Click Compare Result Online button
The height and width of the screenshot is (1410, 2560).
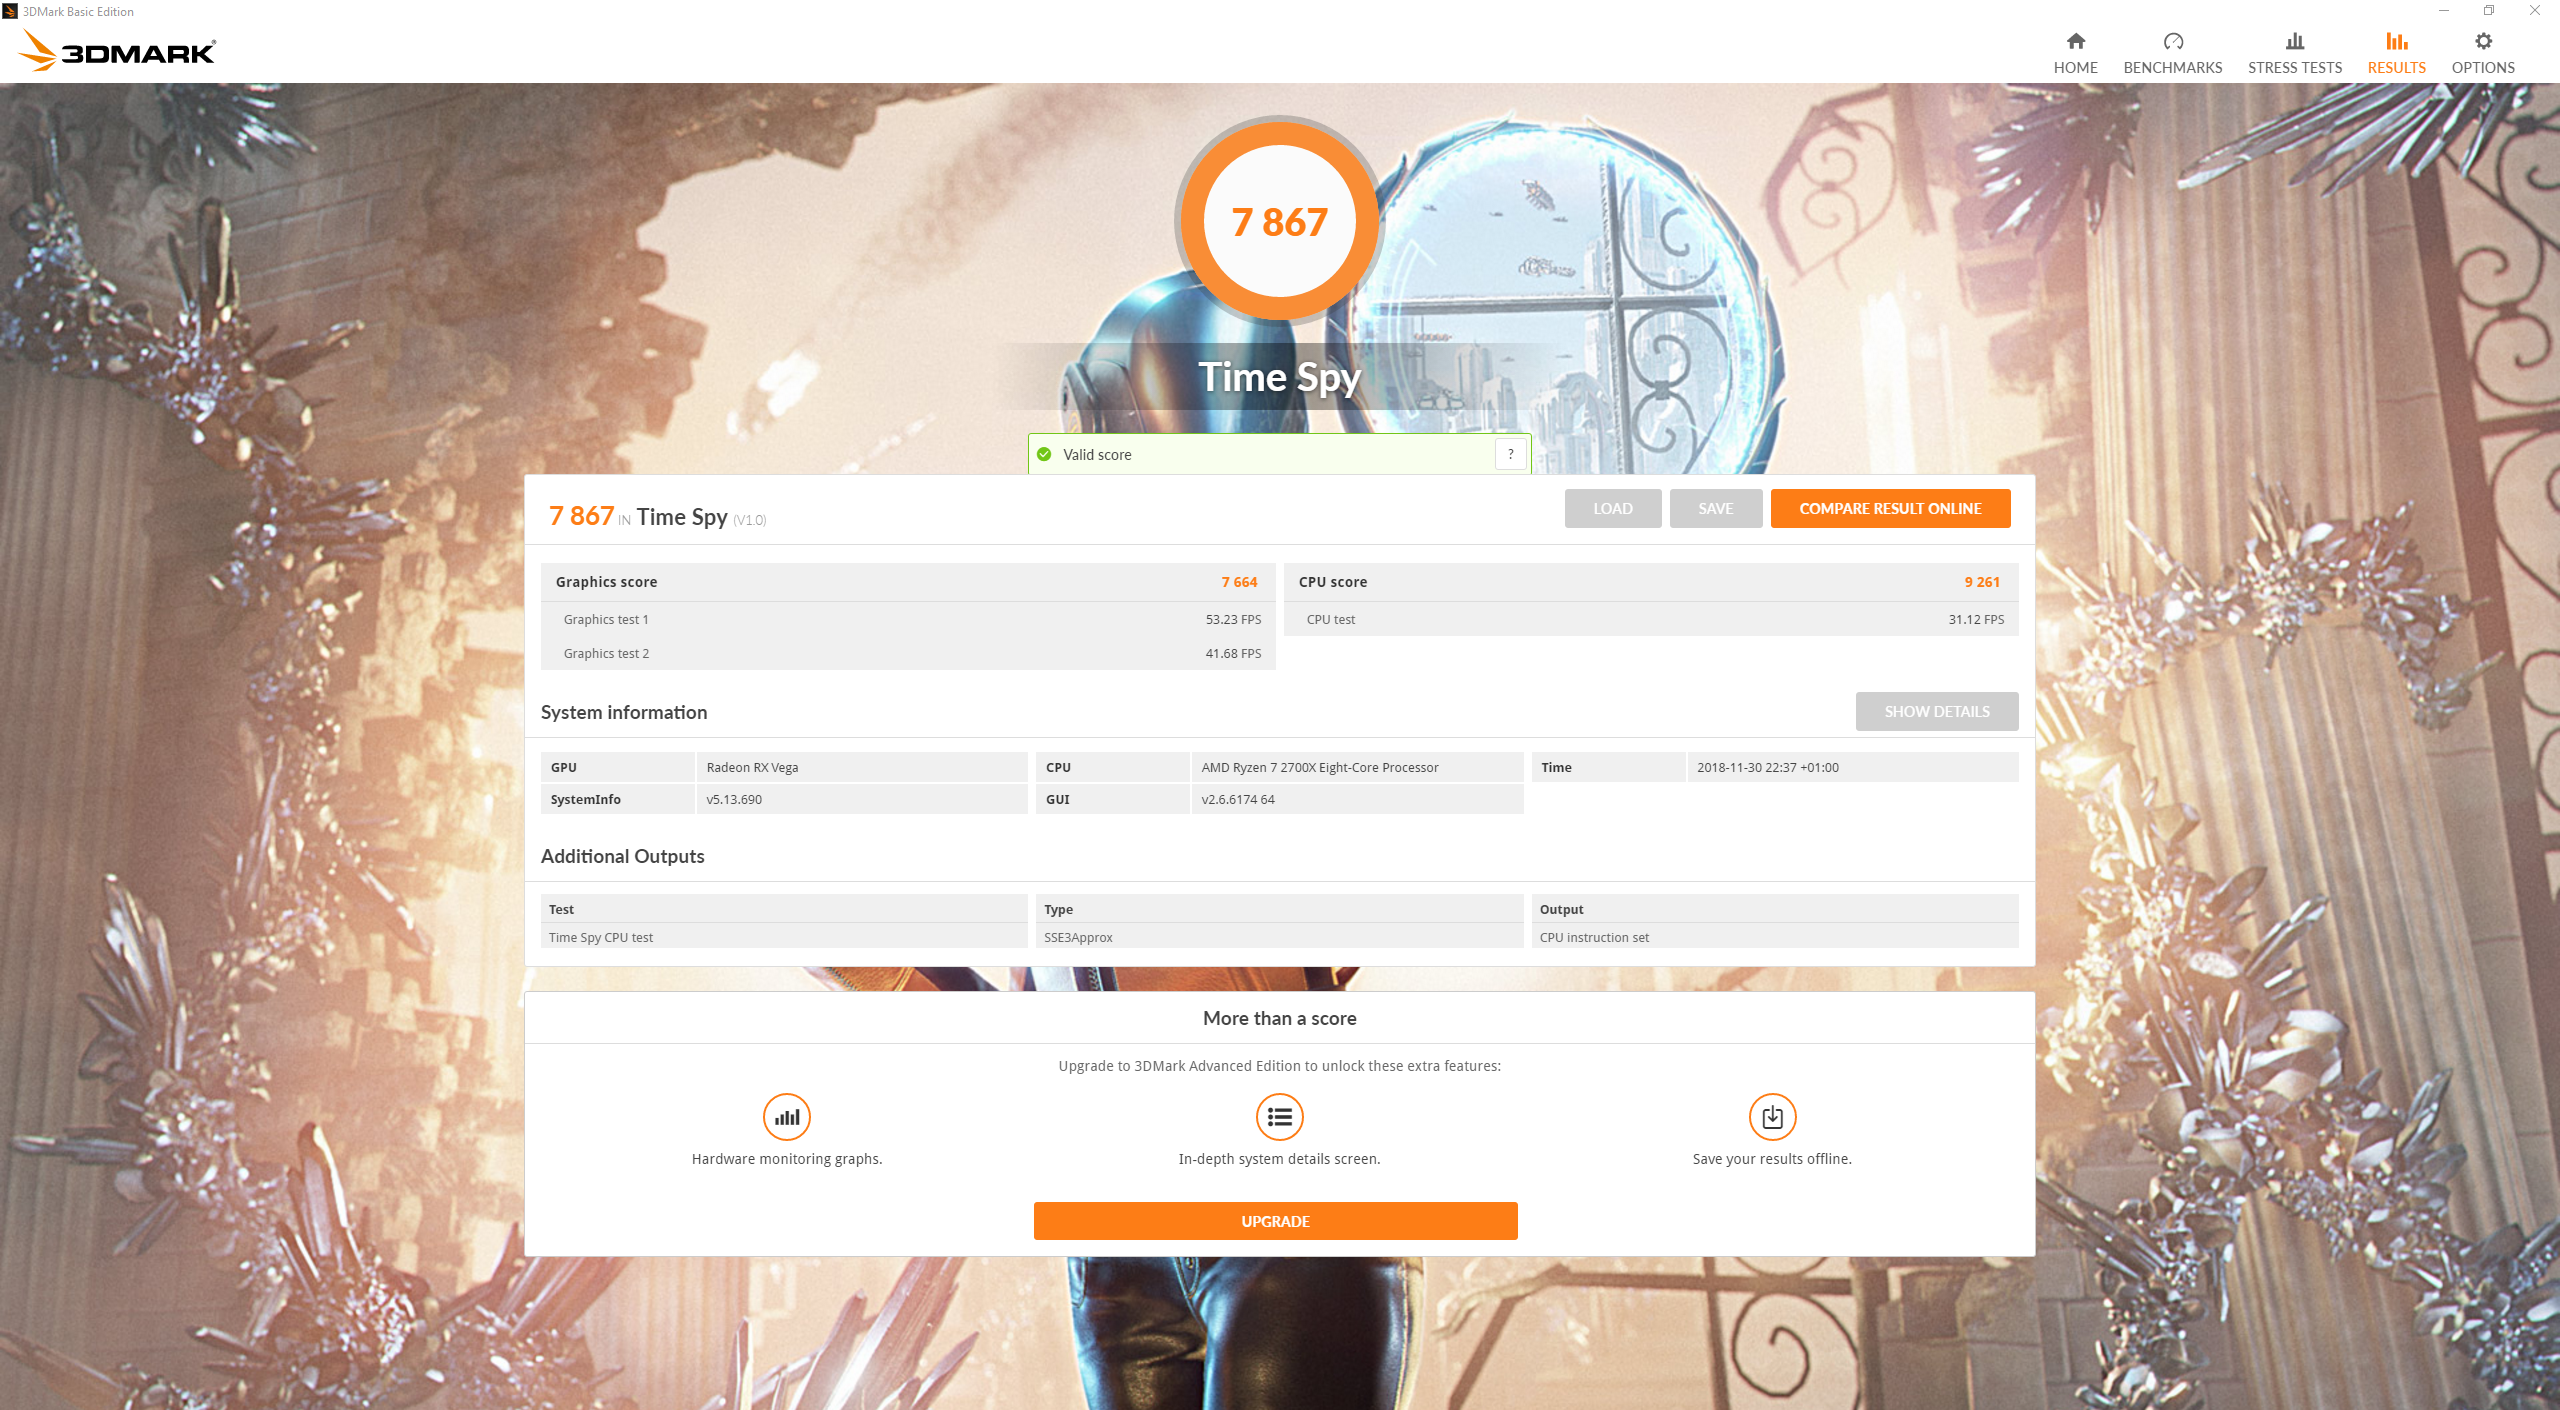tap(1889, 508)
